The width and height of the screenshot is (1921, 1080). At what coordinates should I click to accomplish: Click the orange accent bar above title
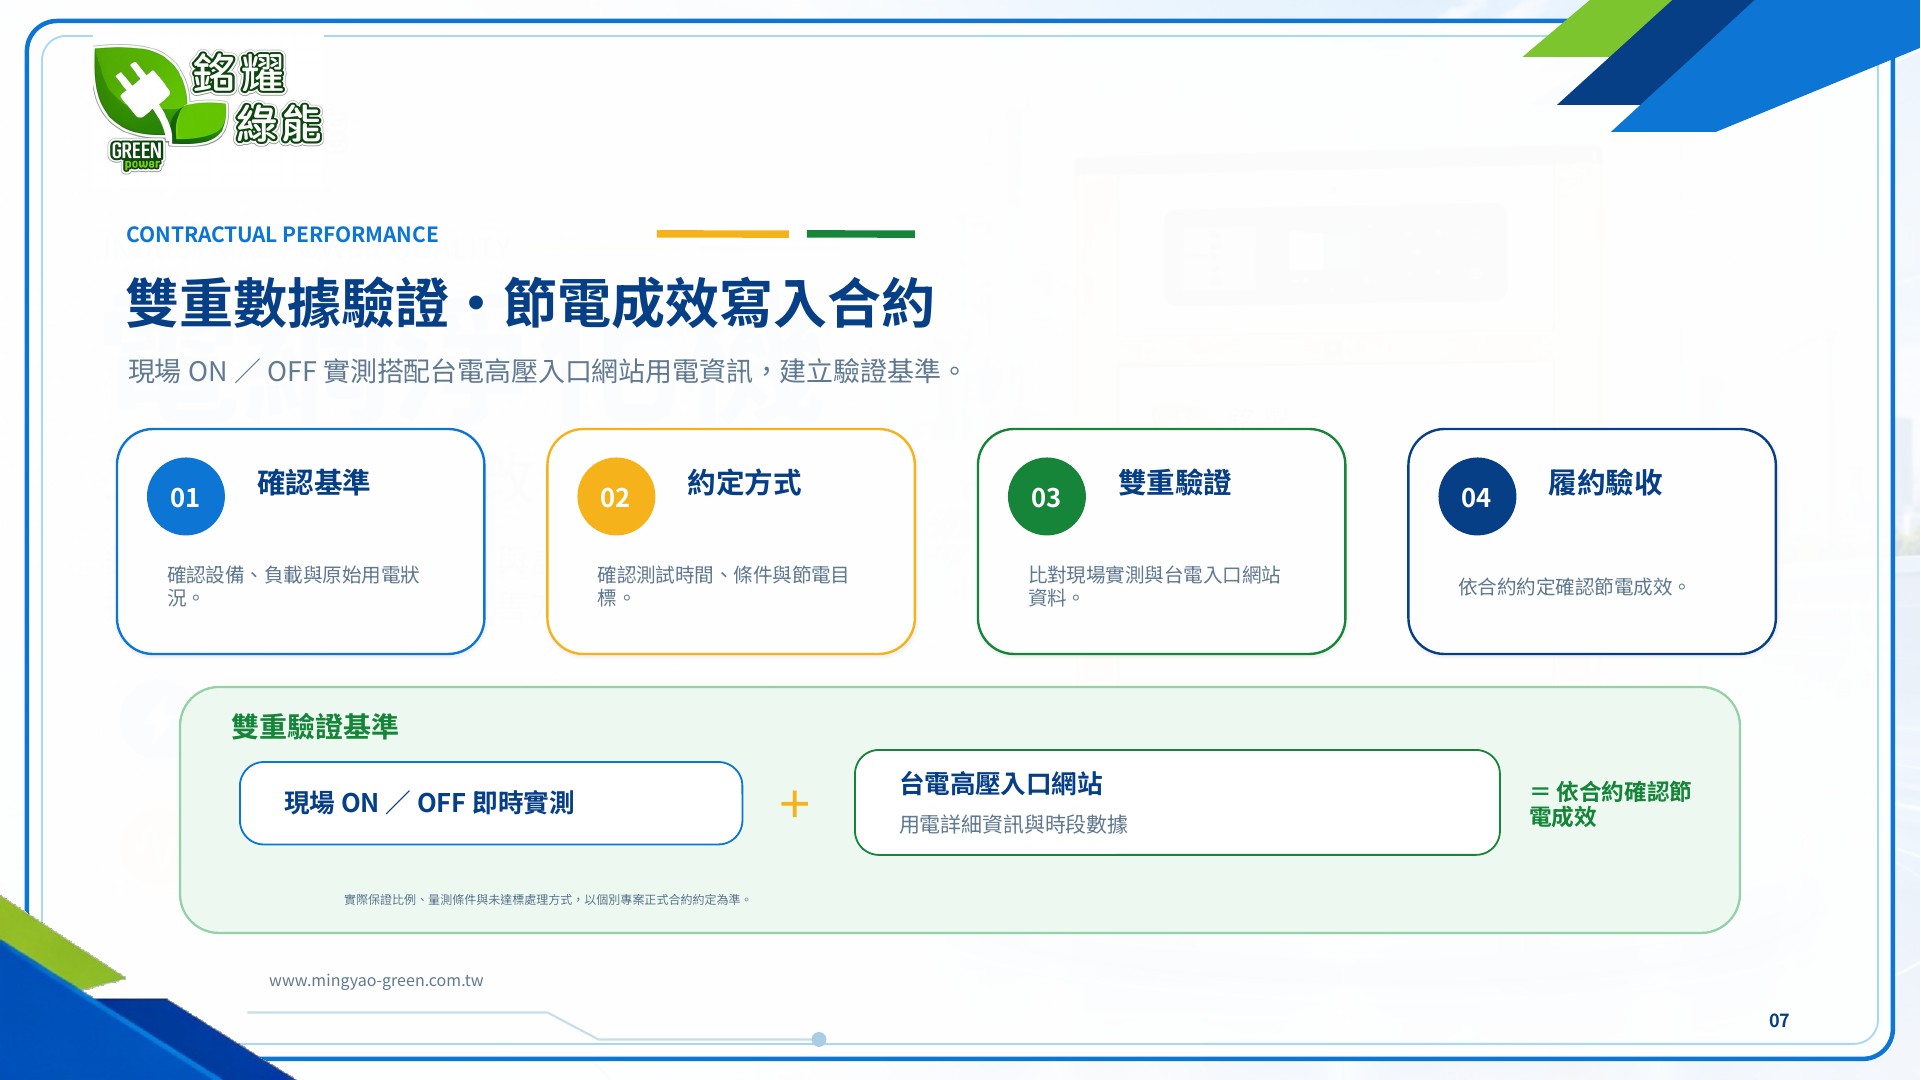[723, 234]
